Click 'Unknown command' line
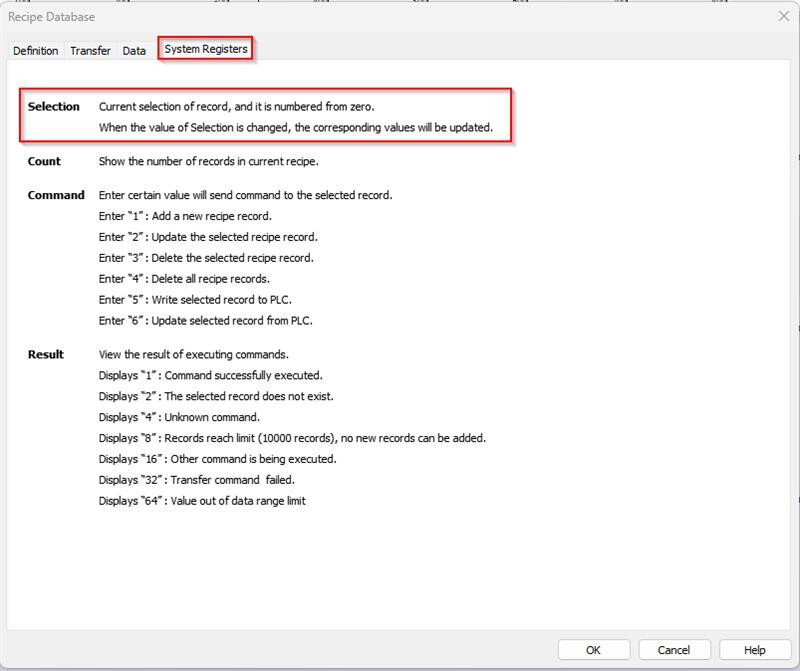The height and width of the screenshot is (671, 800). click(x=179, y=417)
